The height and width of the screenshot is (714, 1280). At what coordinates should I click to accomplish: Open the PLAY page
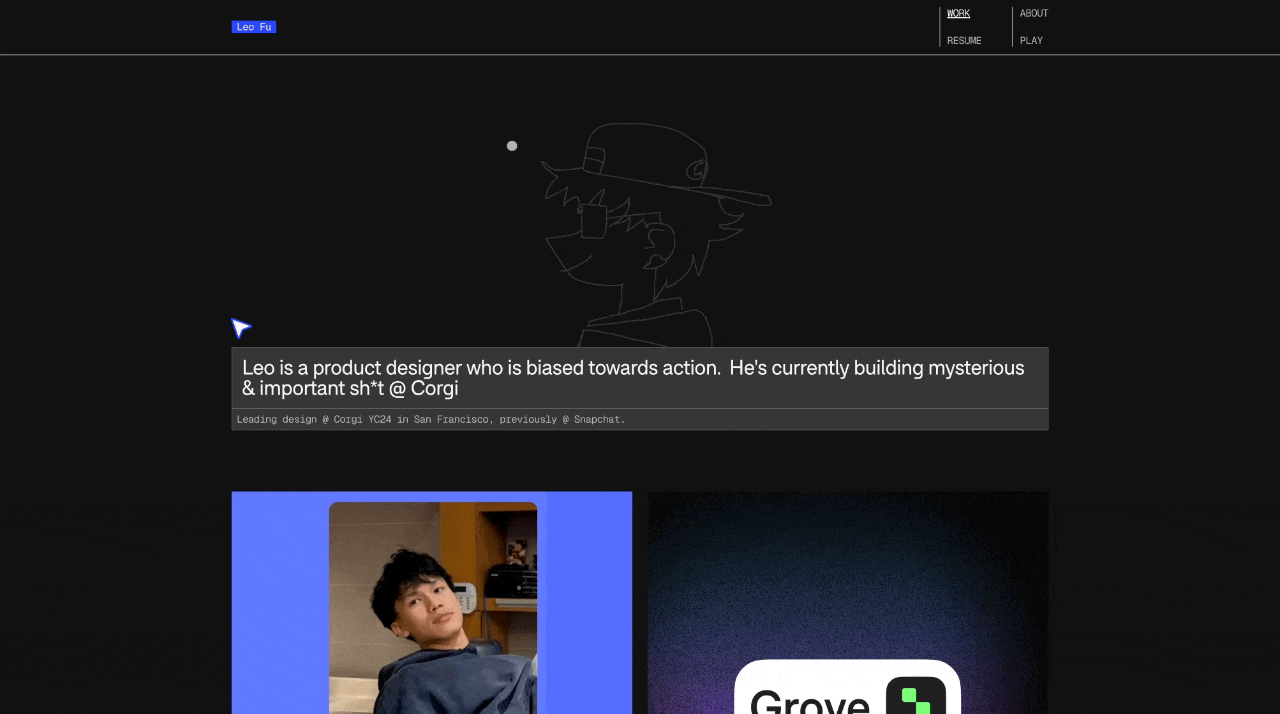[x=1031, y=40]
